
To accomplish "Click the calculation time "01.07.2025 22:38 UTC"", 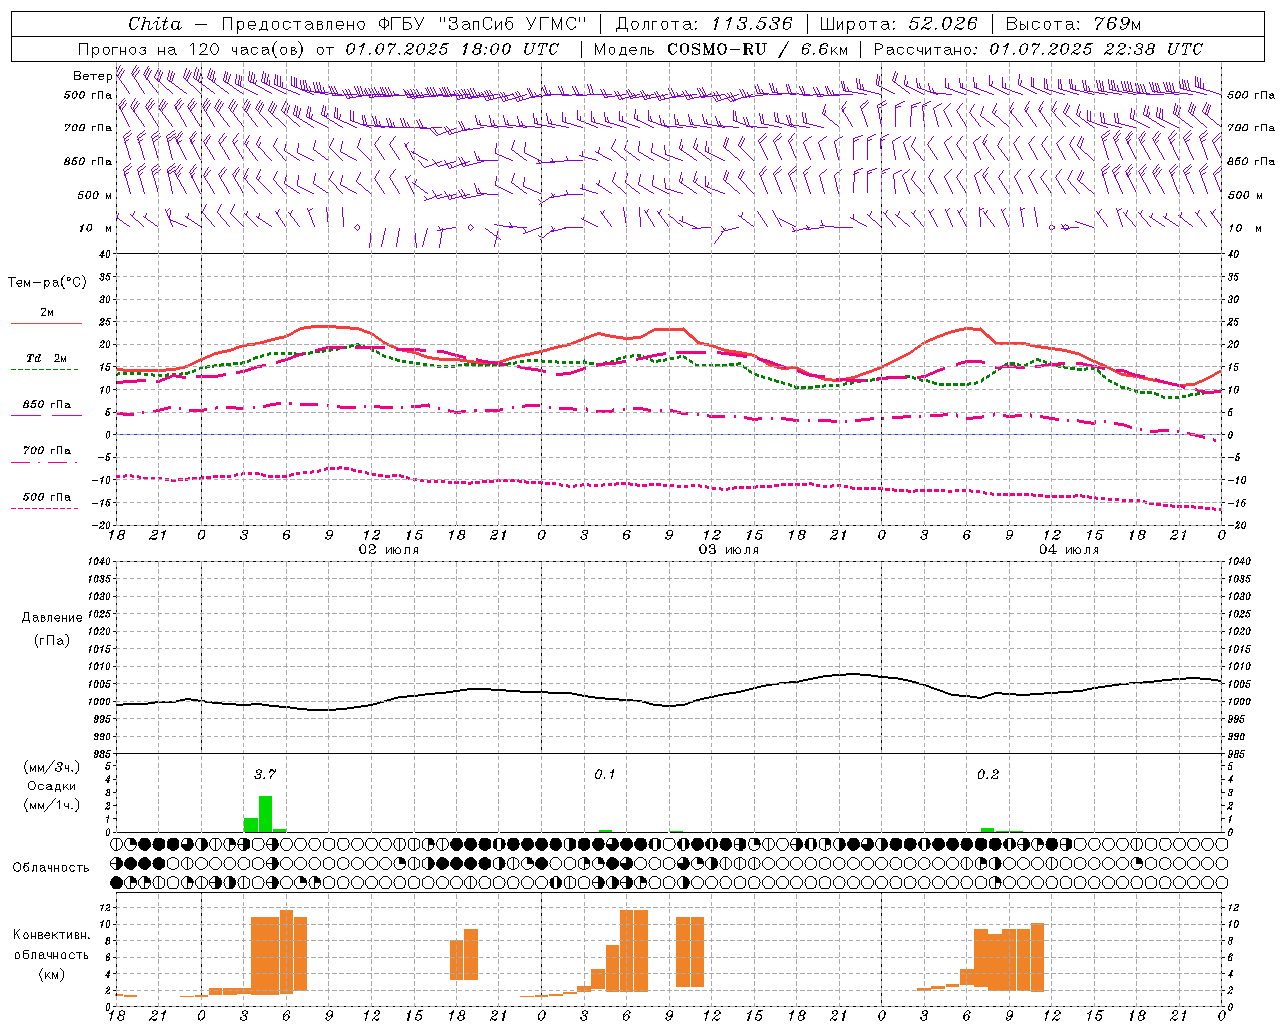I will 1096,49.
